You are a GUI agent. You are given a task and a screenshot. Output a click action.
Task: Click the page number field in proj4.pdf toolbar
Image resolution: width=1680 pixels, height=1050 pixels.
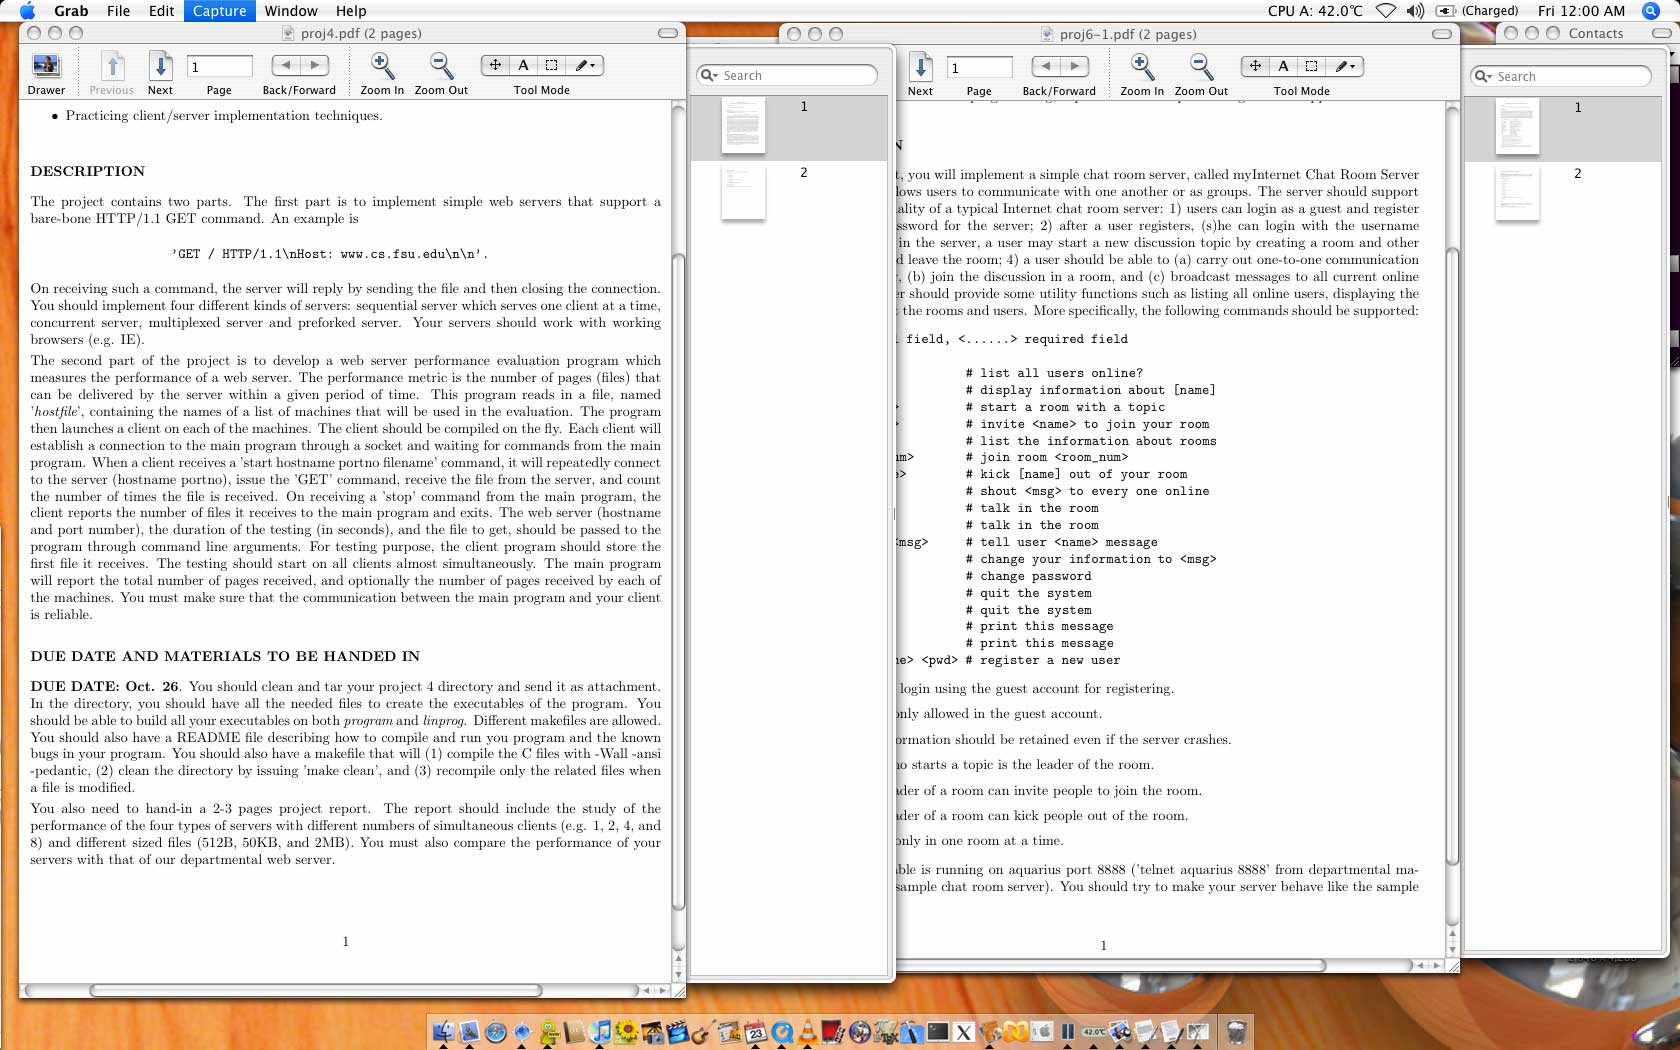coord(219,66)
